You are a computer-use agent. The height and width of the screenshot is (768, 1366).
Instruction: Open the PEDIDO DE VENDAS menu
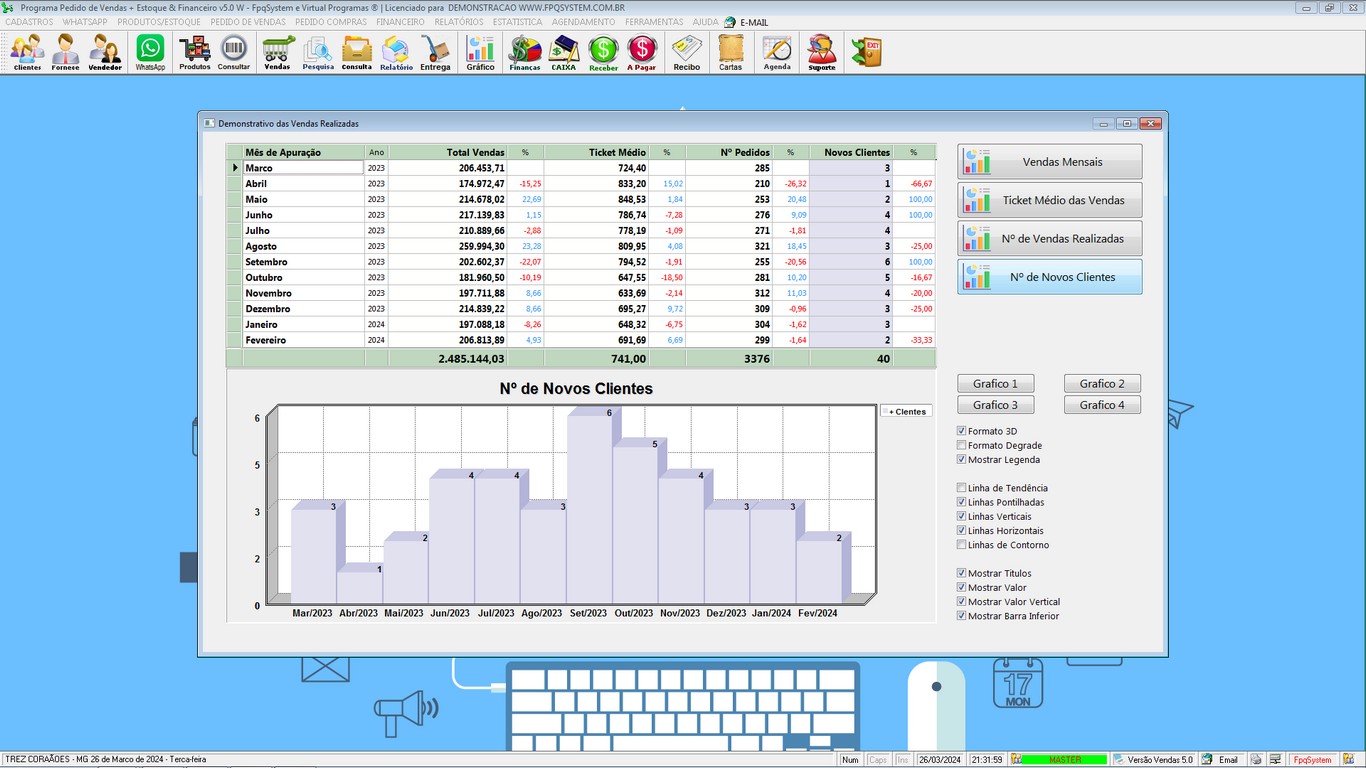click(x=248, y=22)
